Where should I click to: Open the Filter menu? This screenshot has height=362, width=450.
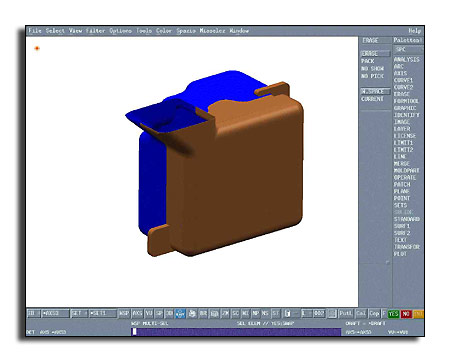point(95,31)
